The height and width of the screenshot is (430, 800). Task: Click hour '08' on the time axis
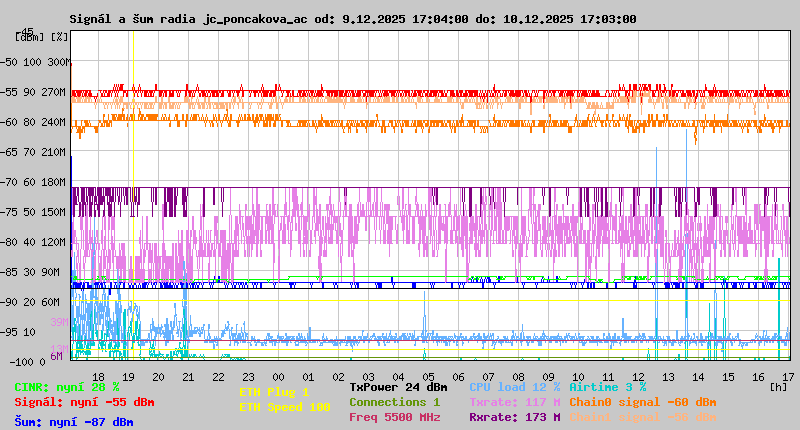pyautogui.click(x=518, y=377)
